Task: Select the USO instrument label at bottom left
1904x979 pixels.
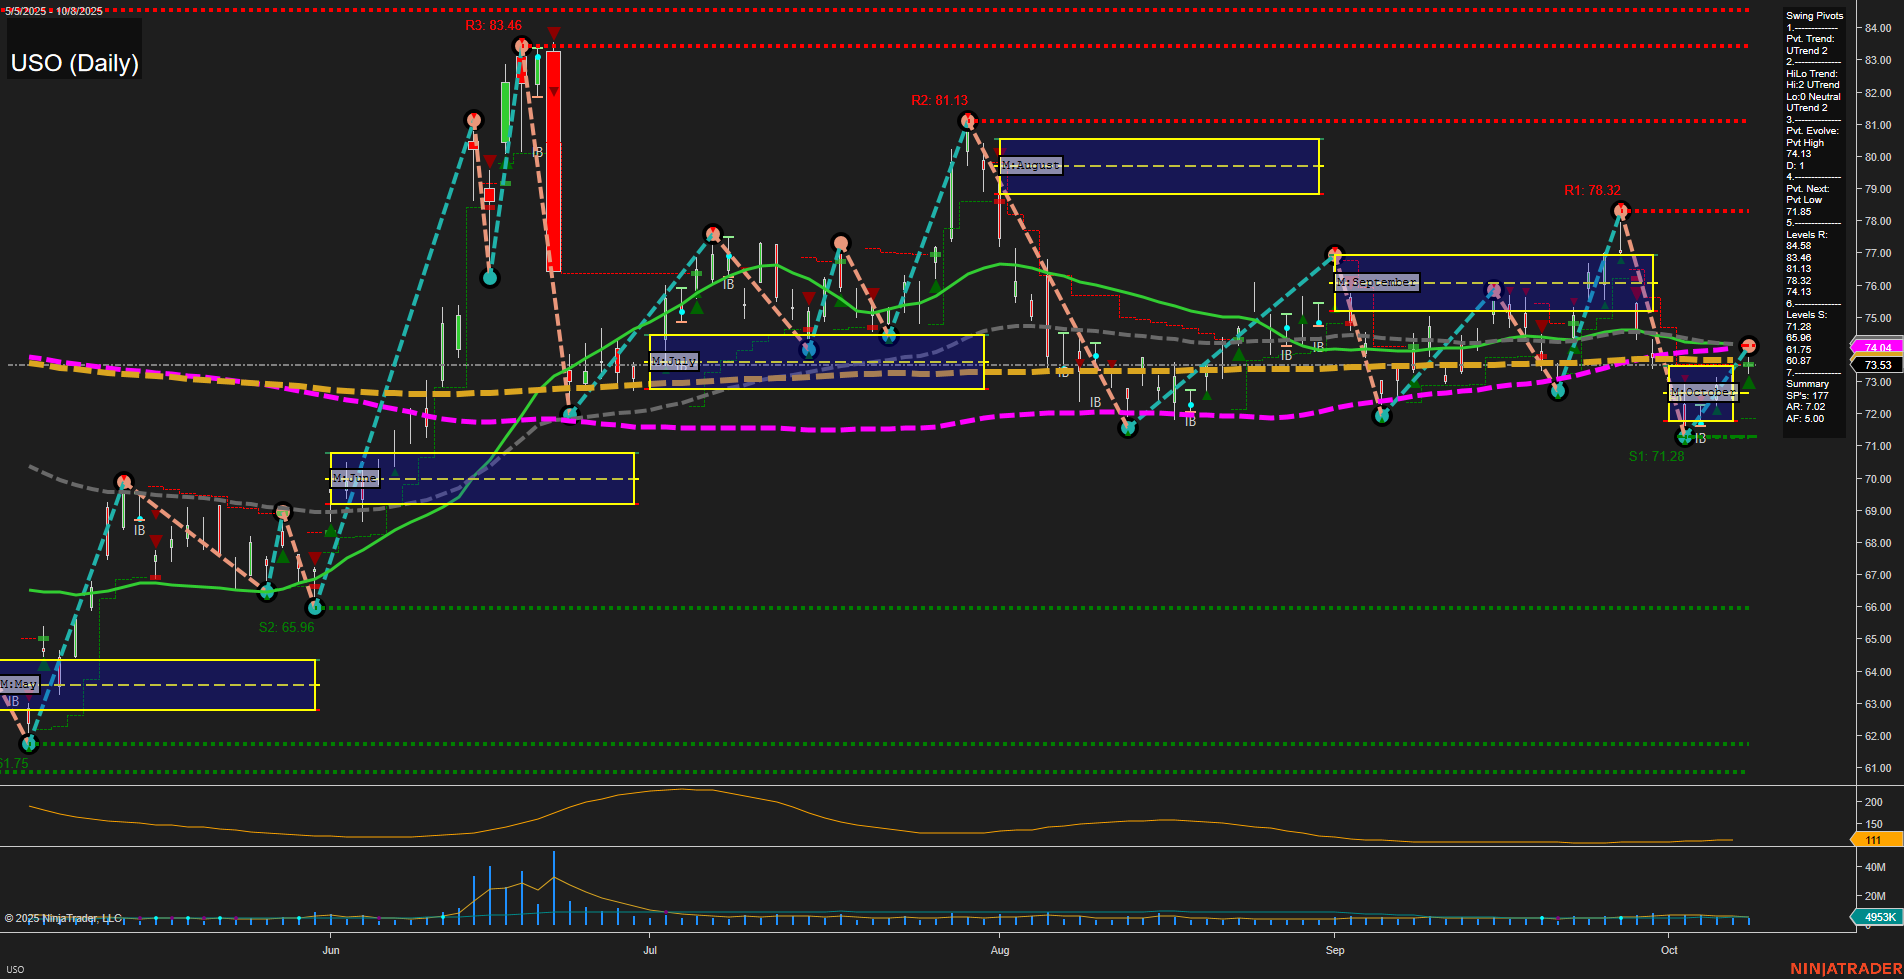Action: 14,970
